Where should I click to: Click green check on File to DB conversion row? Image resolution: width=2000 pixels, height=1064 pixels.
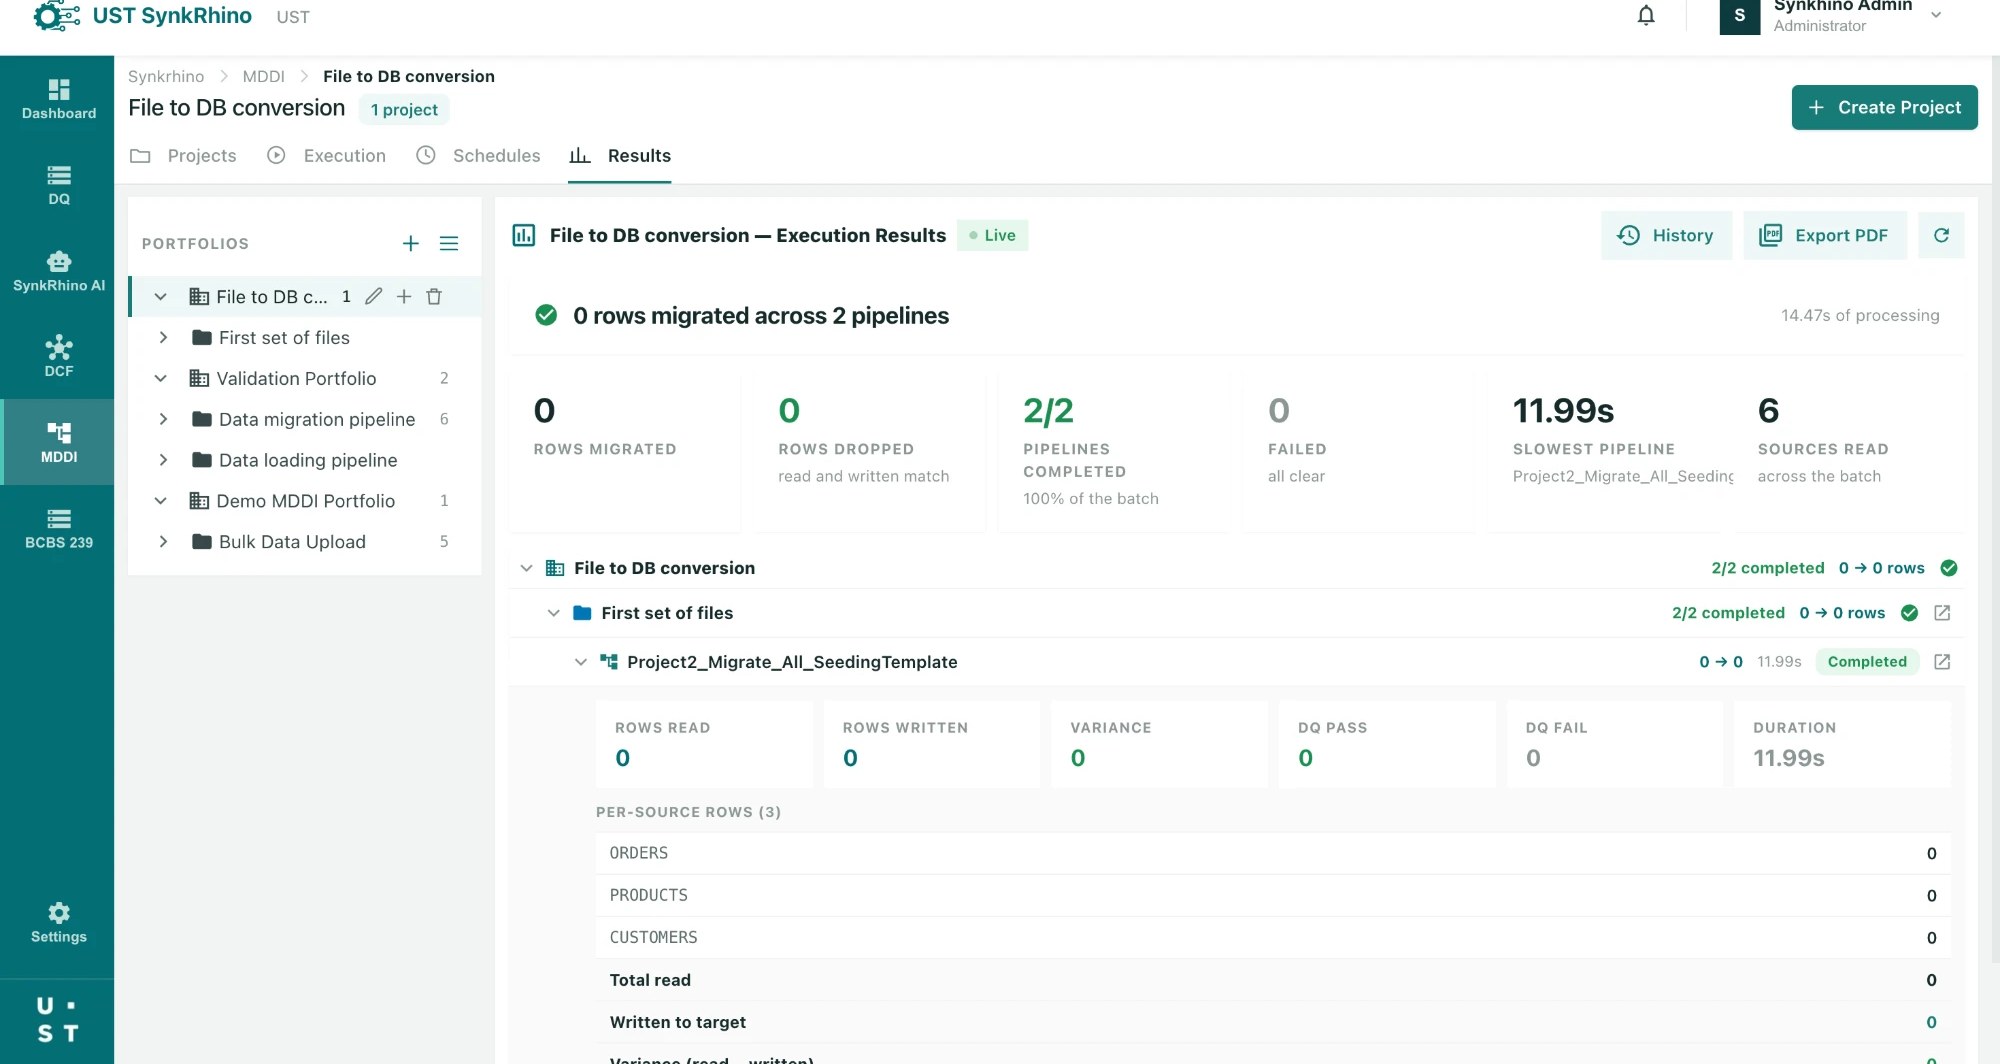tap(1949, 568)
